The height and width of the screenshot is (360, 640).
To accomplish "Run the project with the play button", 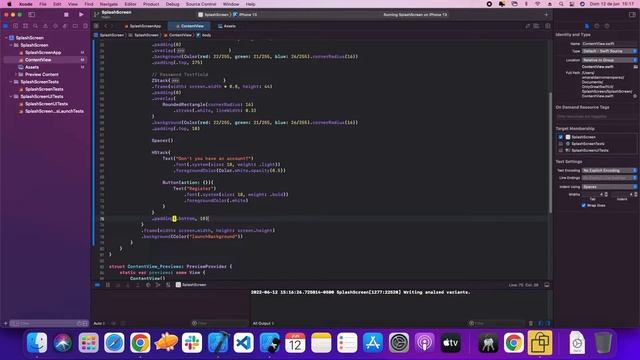I will click(x=81, y=15).
